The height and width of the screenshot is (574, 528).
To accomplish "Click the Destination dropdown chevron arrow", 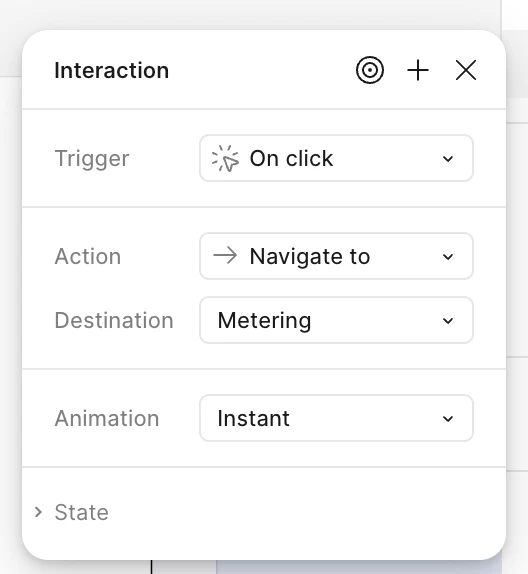I will point(448,321).
